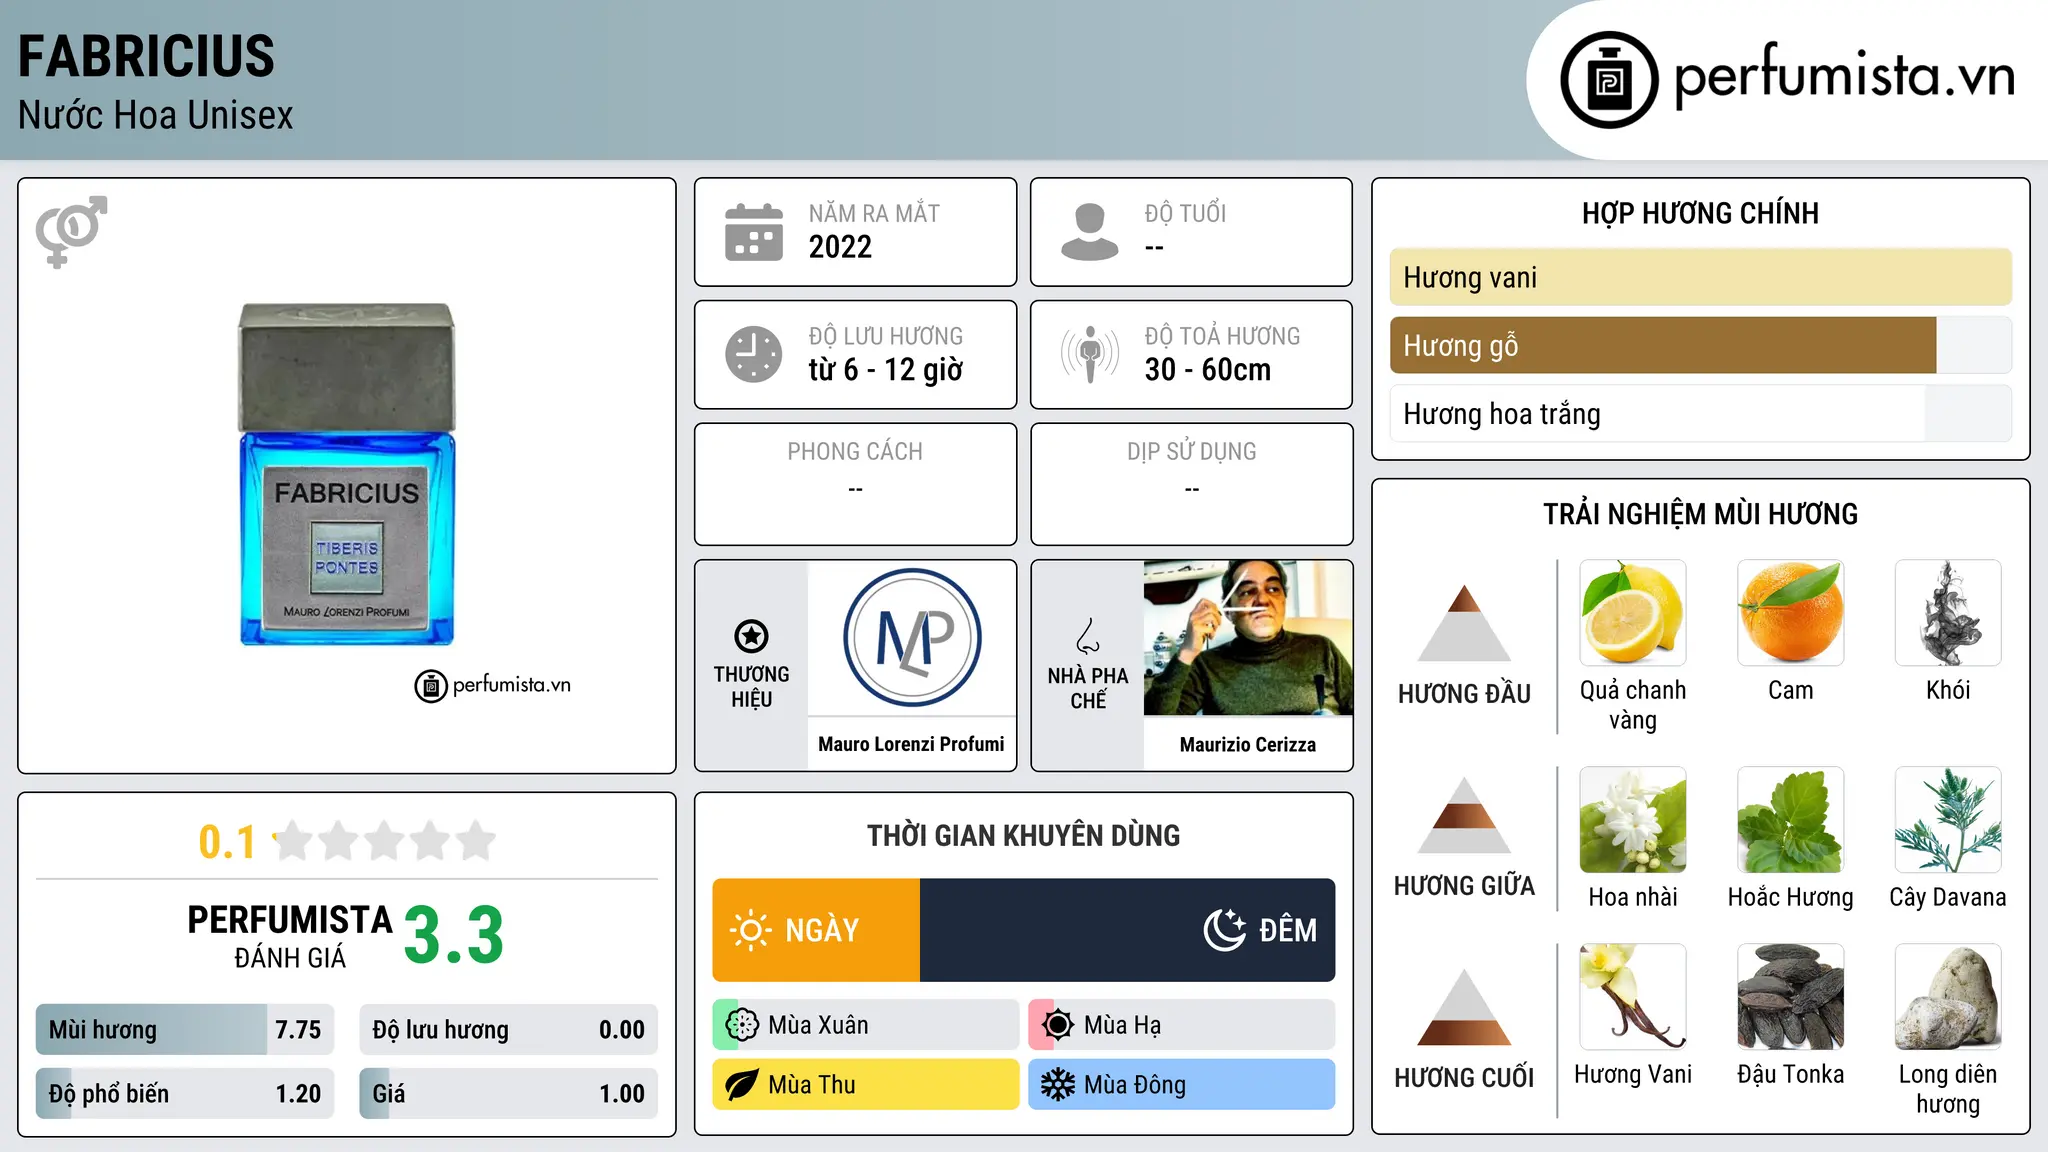Click the Hương Vani vanilla image

coord(1633,997)
